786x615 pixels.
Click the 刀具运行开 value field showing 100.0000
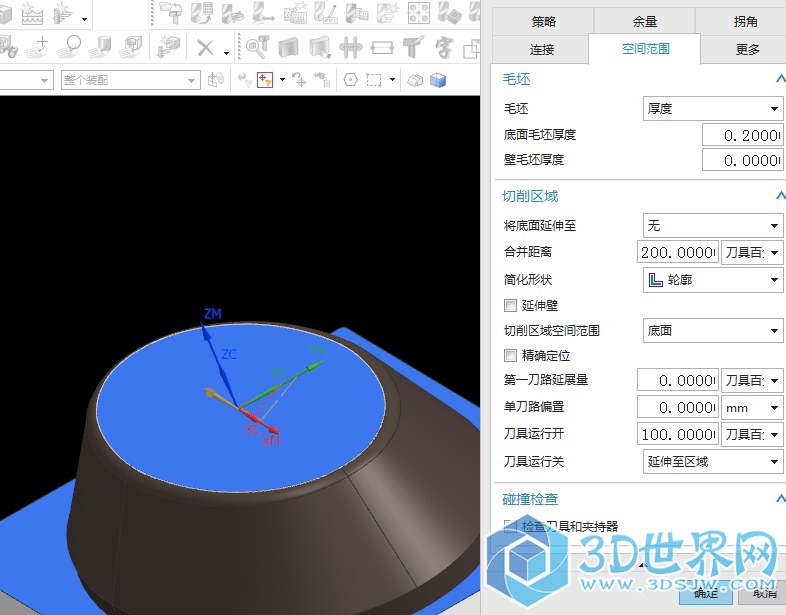point(678,434)
